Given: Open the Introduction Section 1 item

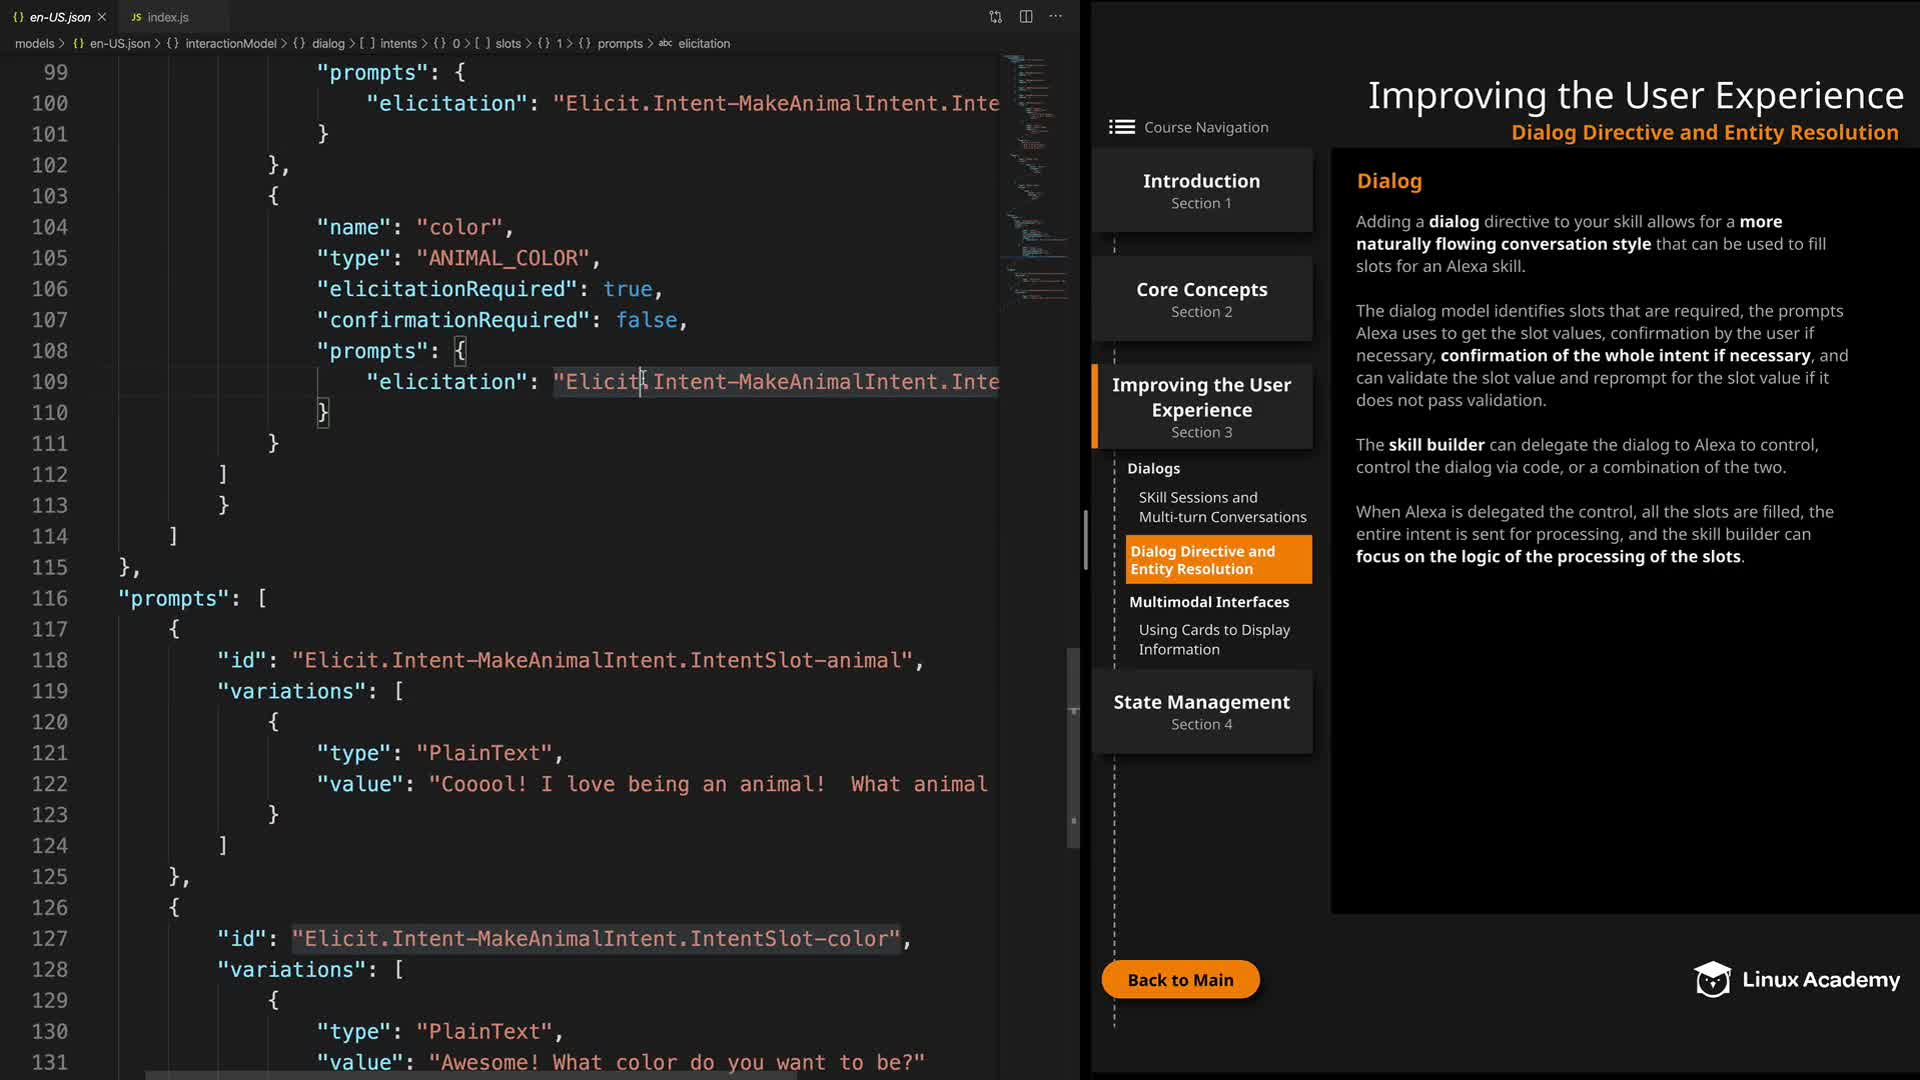Looking at the screenshot, I should click(x=1201, y=190).
